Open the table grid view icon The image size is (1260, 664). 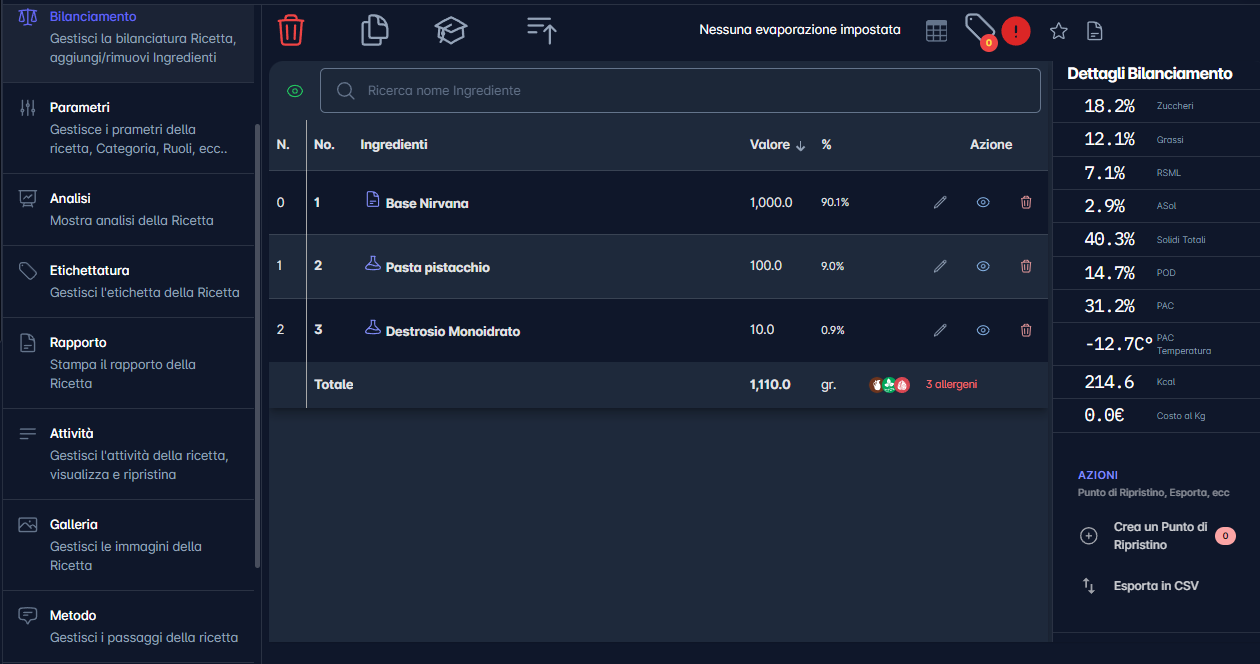(936, 31)
